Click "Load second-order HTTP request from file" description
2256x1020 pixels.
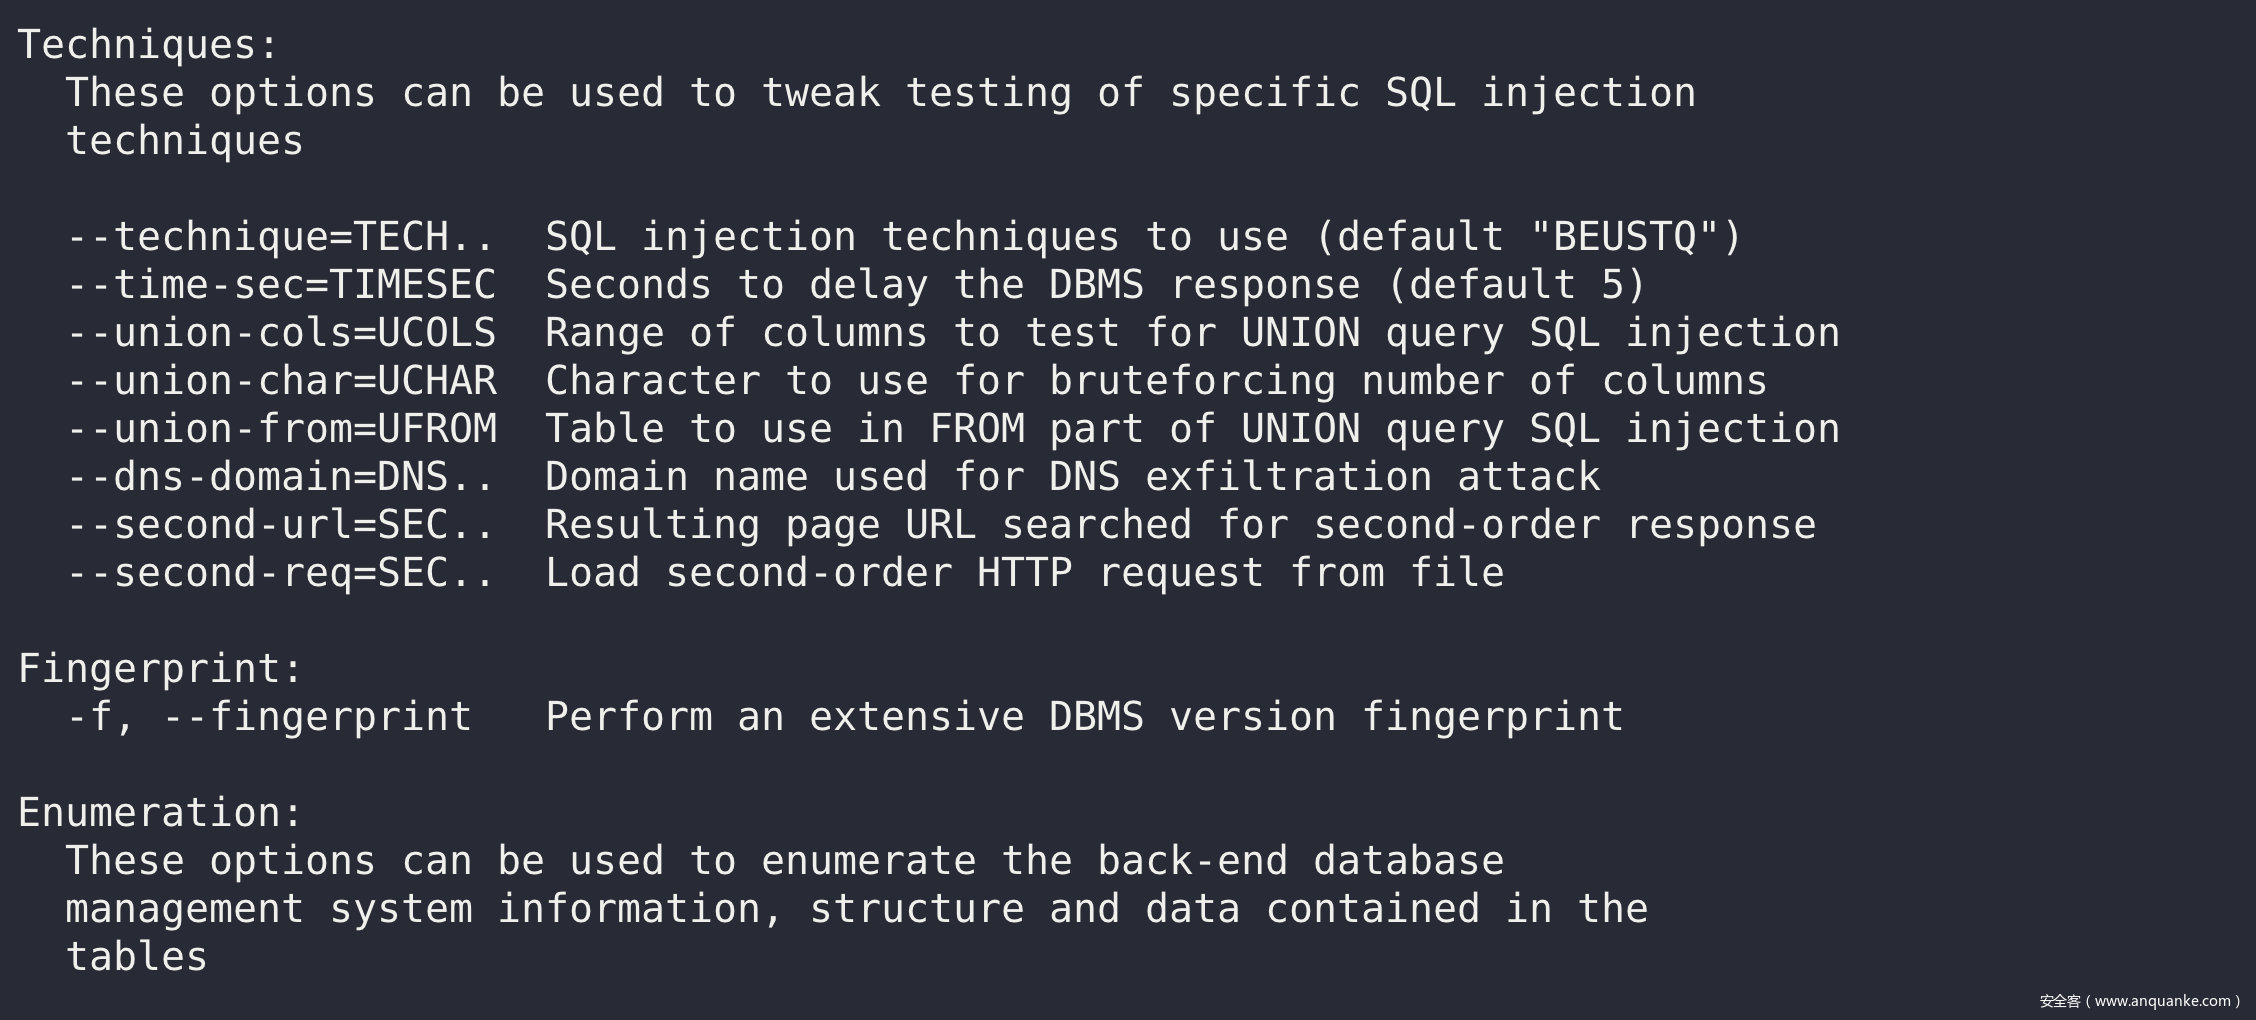click(1024, 573)
